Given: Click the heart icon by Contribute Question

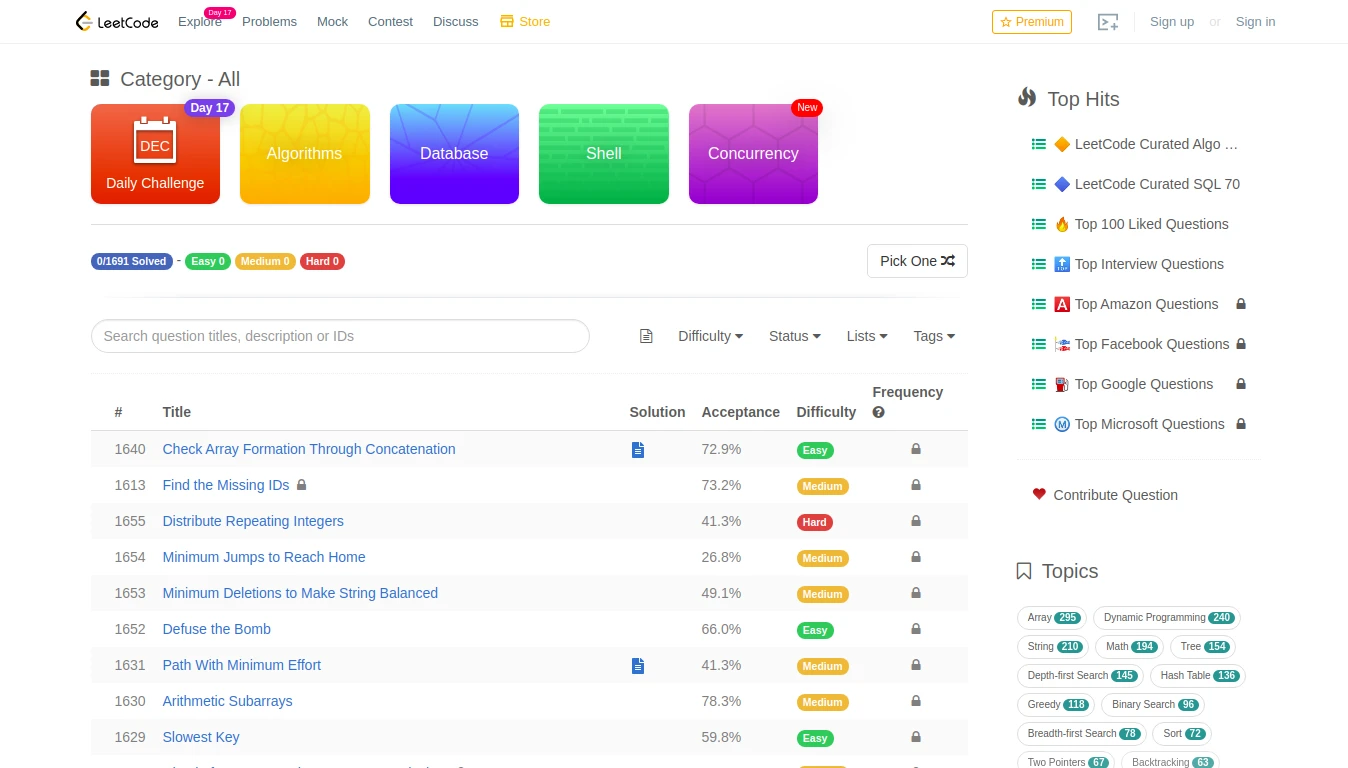Looking at the screenshot, I should (1039, 494).
